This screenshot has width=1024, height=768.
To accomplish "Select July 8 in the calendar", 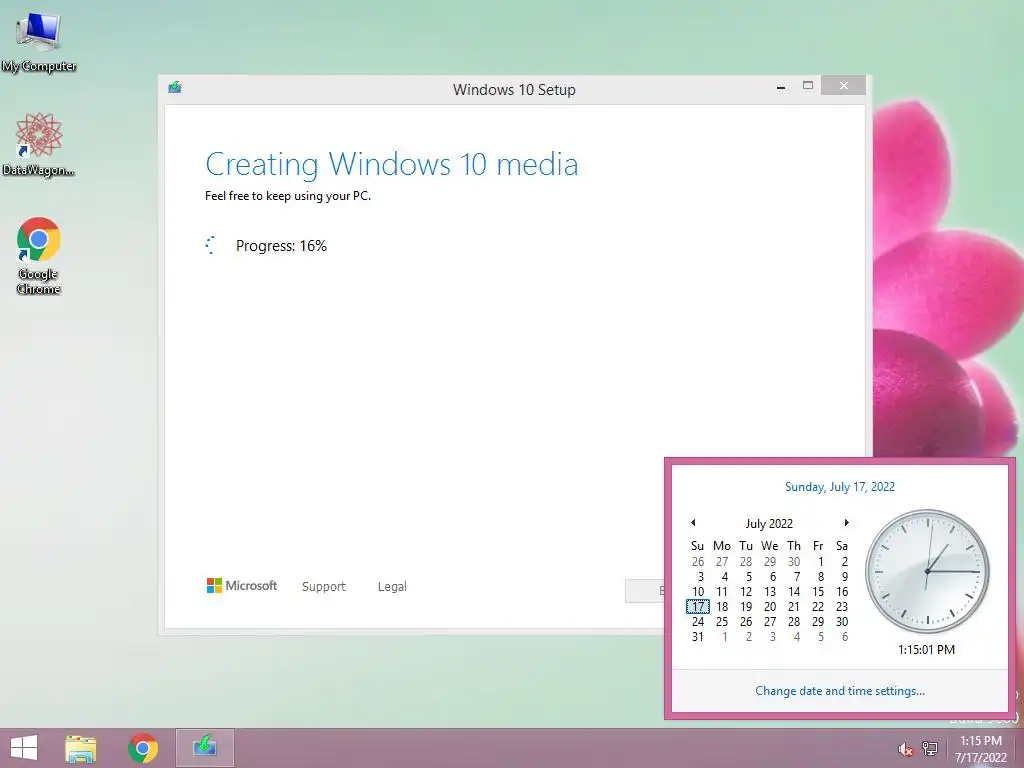I will click(x=820, y=577).
